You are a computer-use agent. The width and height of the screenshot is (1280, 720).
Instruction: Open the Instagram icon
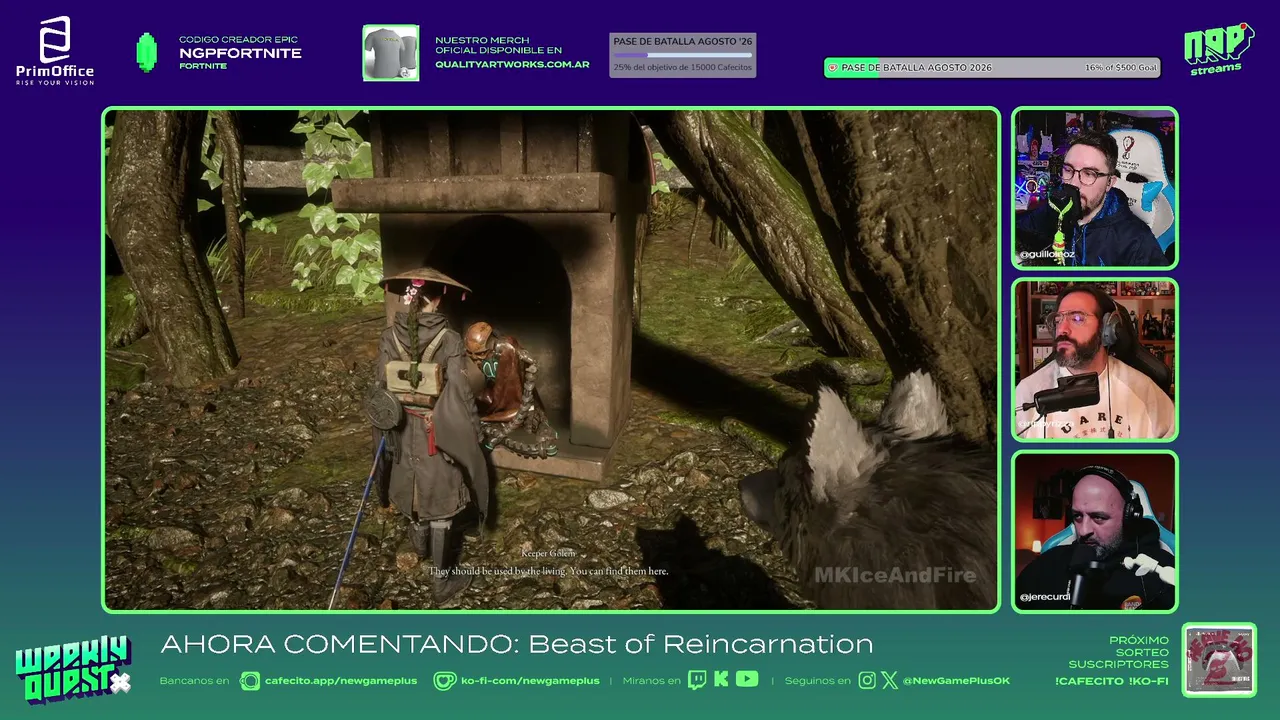click(867, 681)
